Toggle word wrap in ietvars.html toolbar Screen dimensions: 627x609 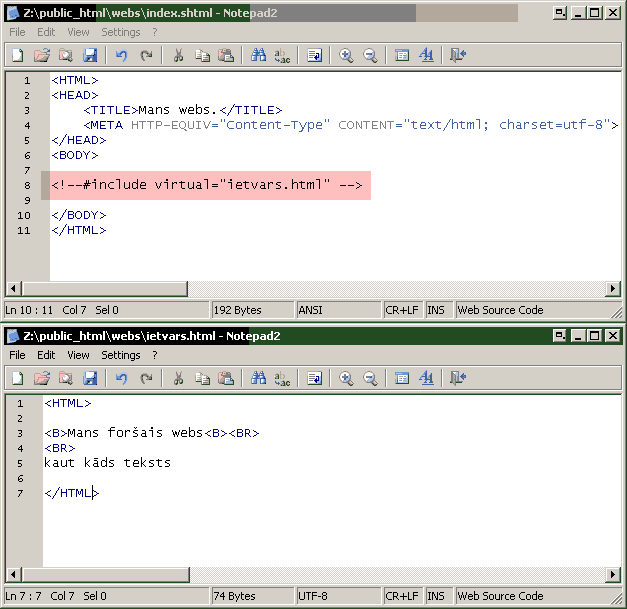coord(314,378)
